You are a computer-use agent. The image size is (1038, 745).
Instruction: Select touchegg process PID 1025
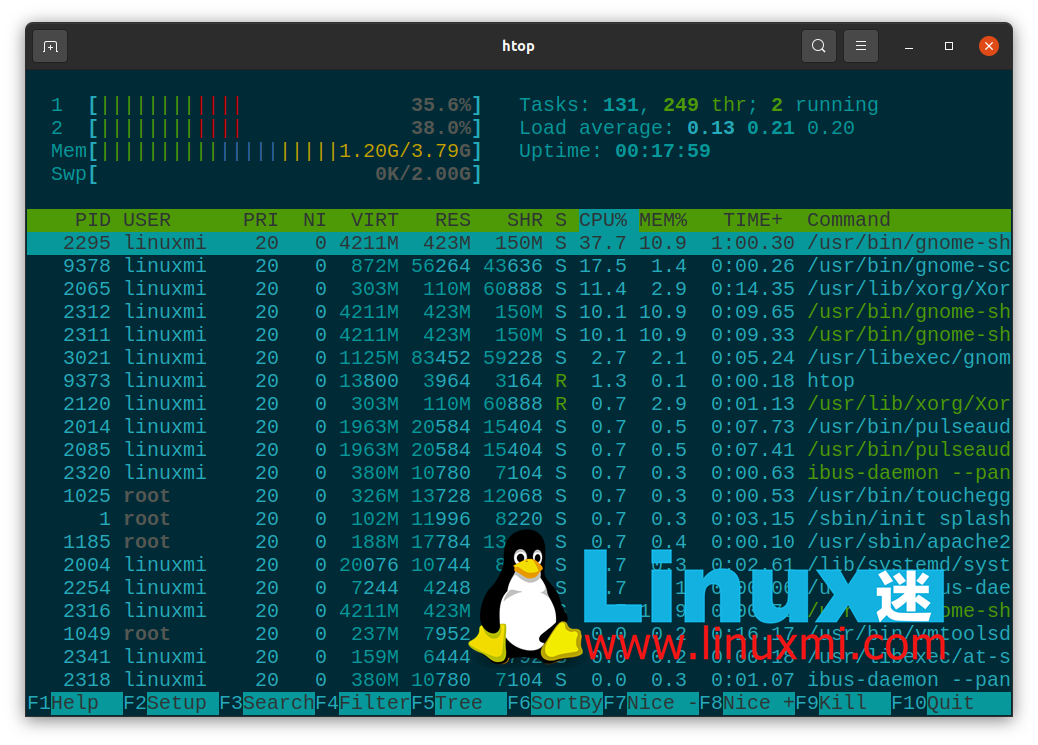tap(519, 496)
